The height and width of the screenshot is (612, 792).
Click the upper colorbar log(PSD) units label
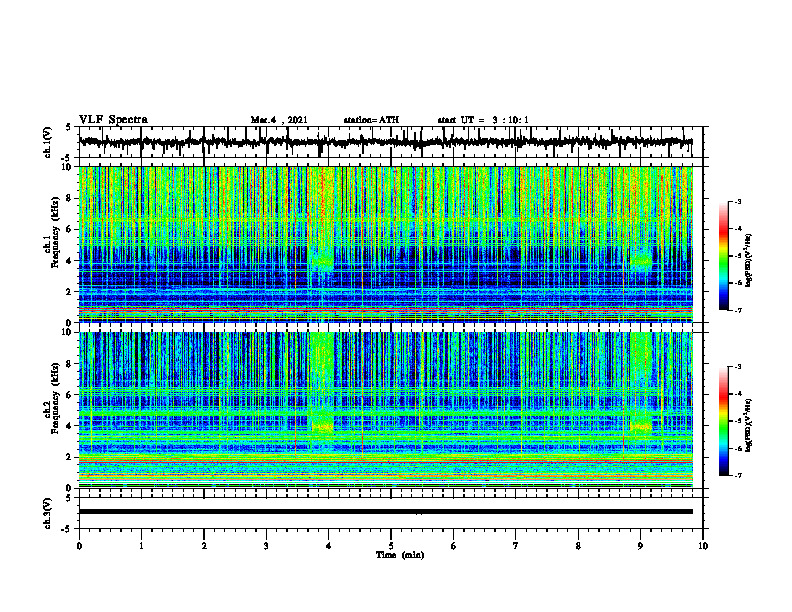point(749,260)
